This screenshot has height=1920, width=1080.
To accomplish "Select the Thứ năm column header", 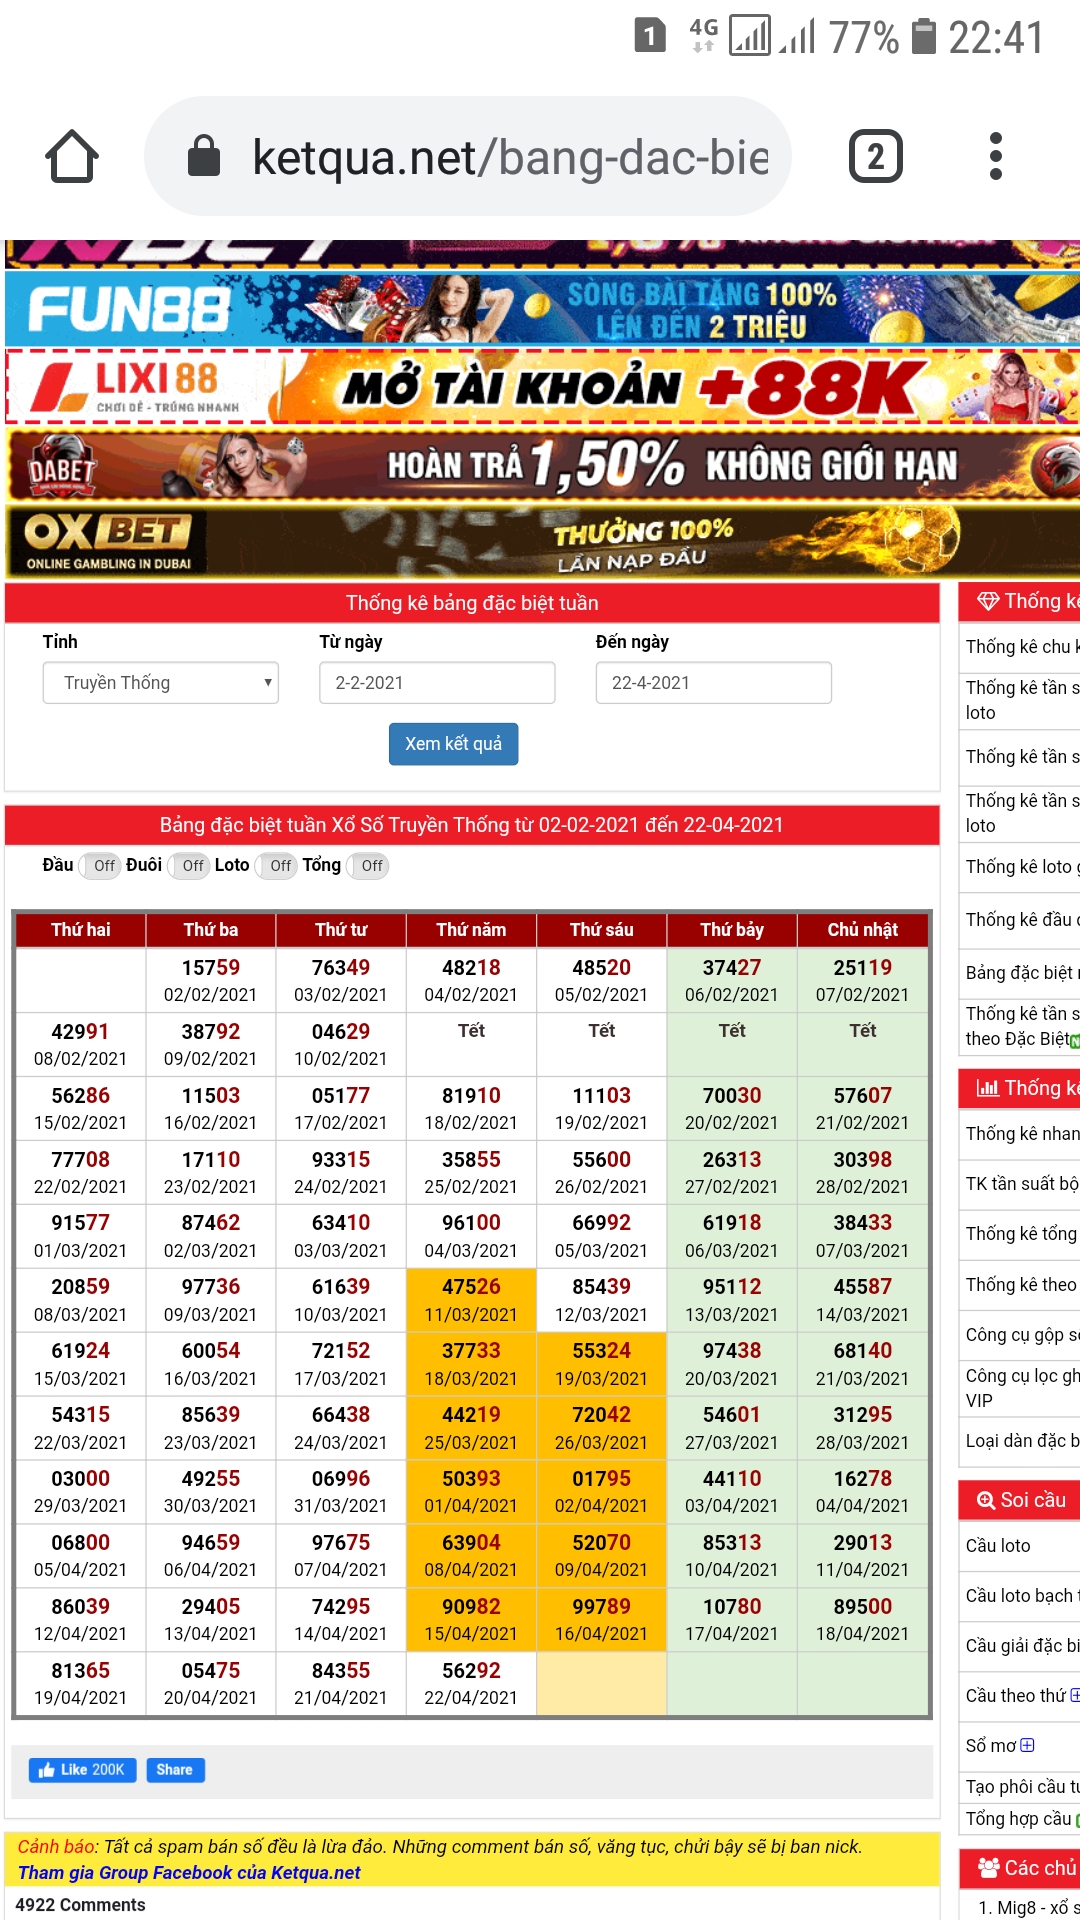I will click(x=471, y=930).
